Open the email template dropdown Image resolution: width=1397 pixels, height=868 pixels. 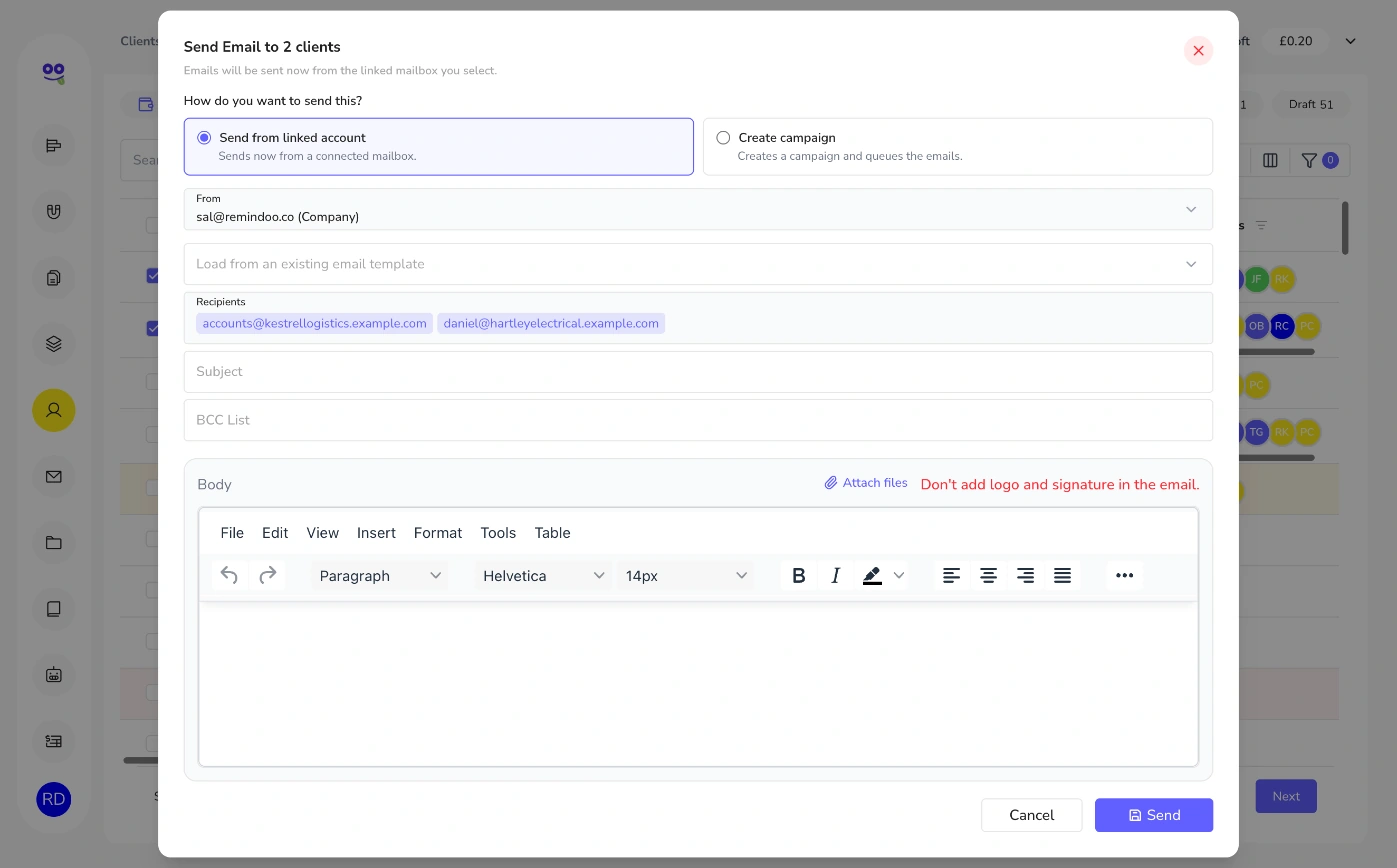coord(698,264)
